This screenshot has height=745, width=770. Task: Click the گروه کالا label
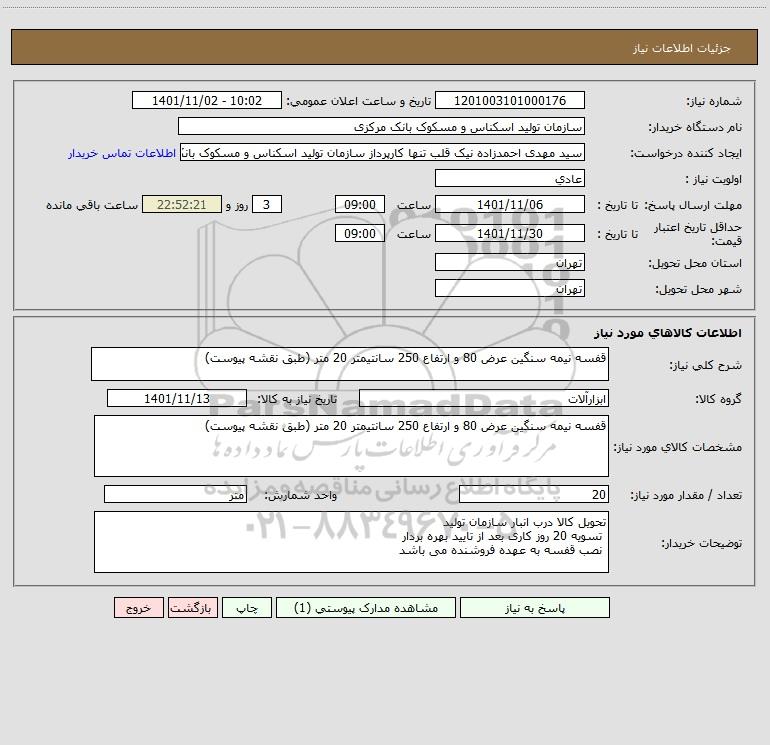click(718, 399)
